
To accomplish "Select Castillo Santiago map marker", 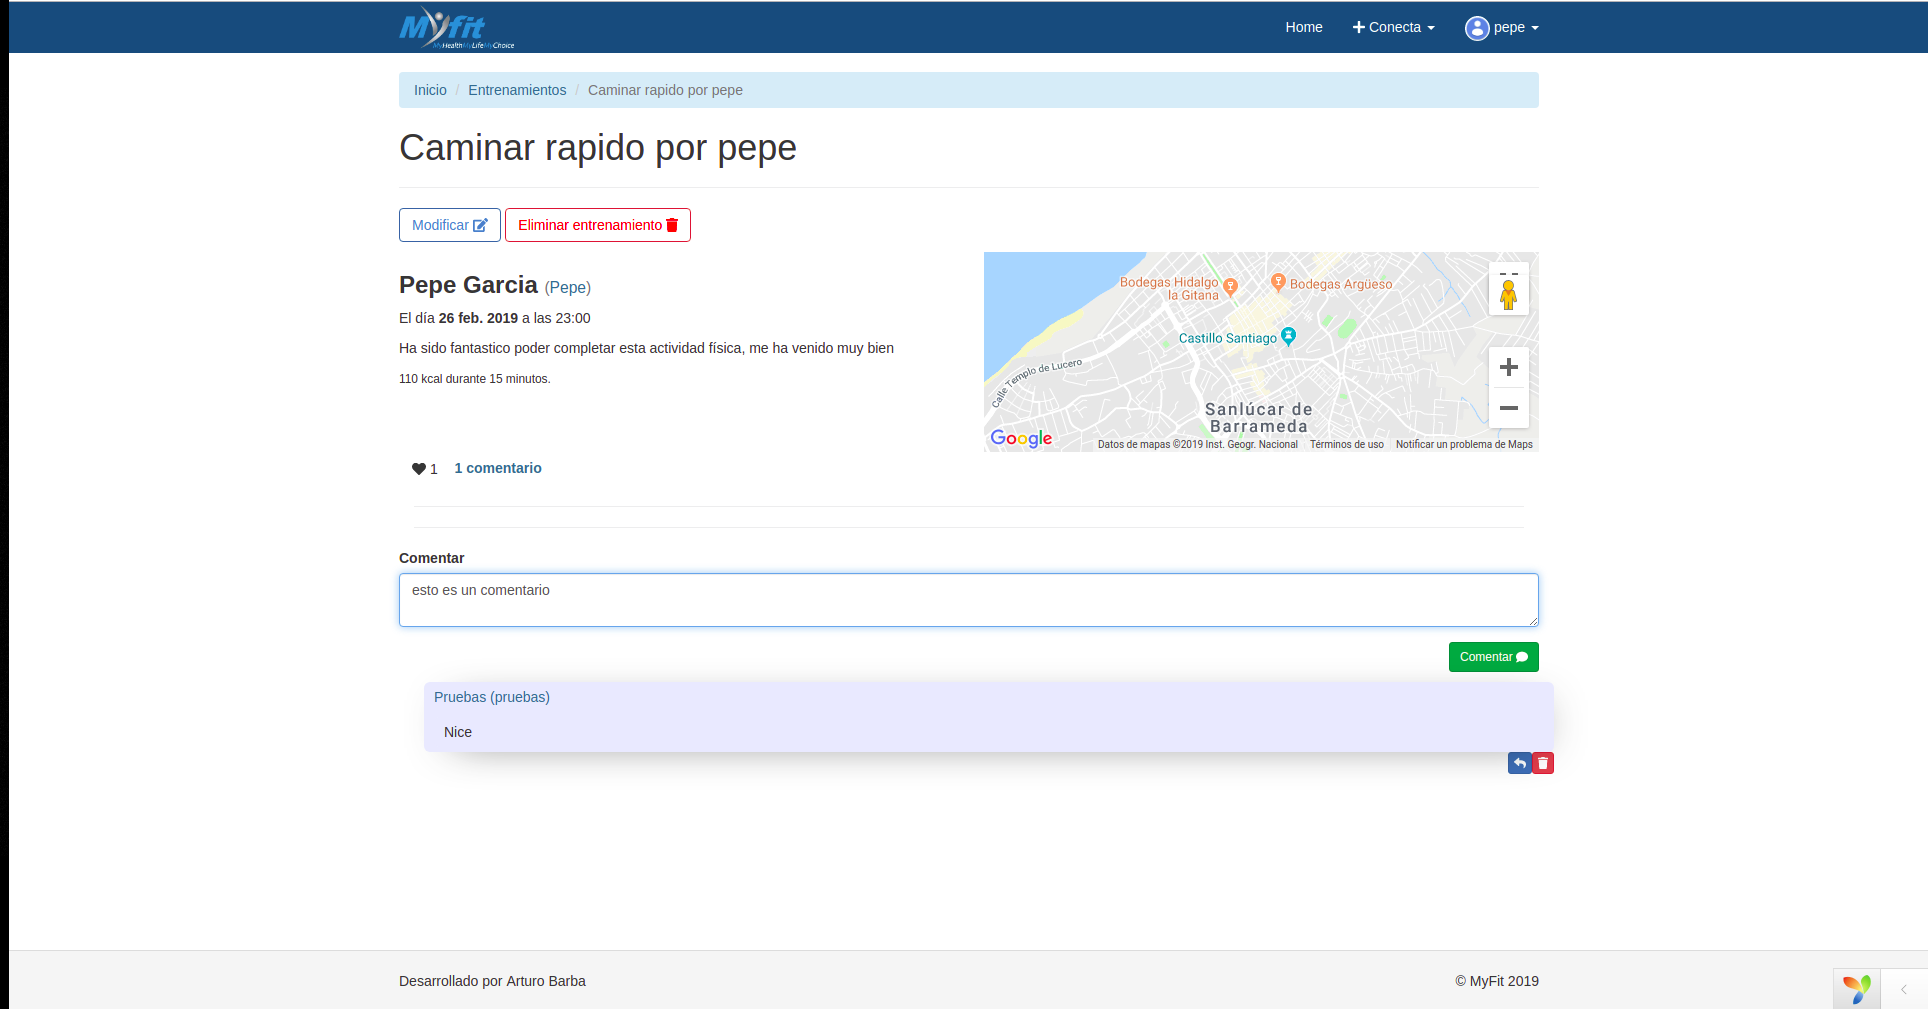I will click(x=1288, y=336).
